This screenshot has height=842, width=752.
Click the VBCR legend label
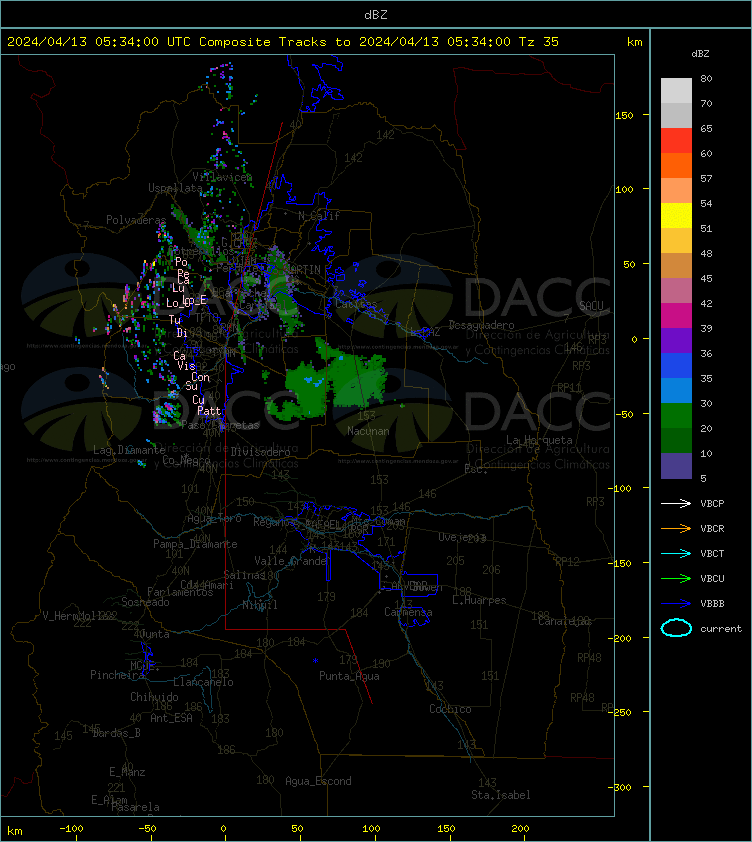[x=712, y=528]
